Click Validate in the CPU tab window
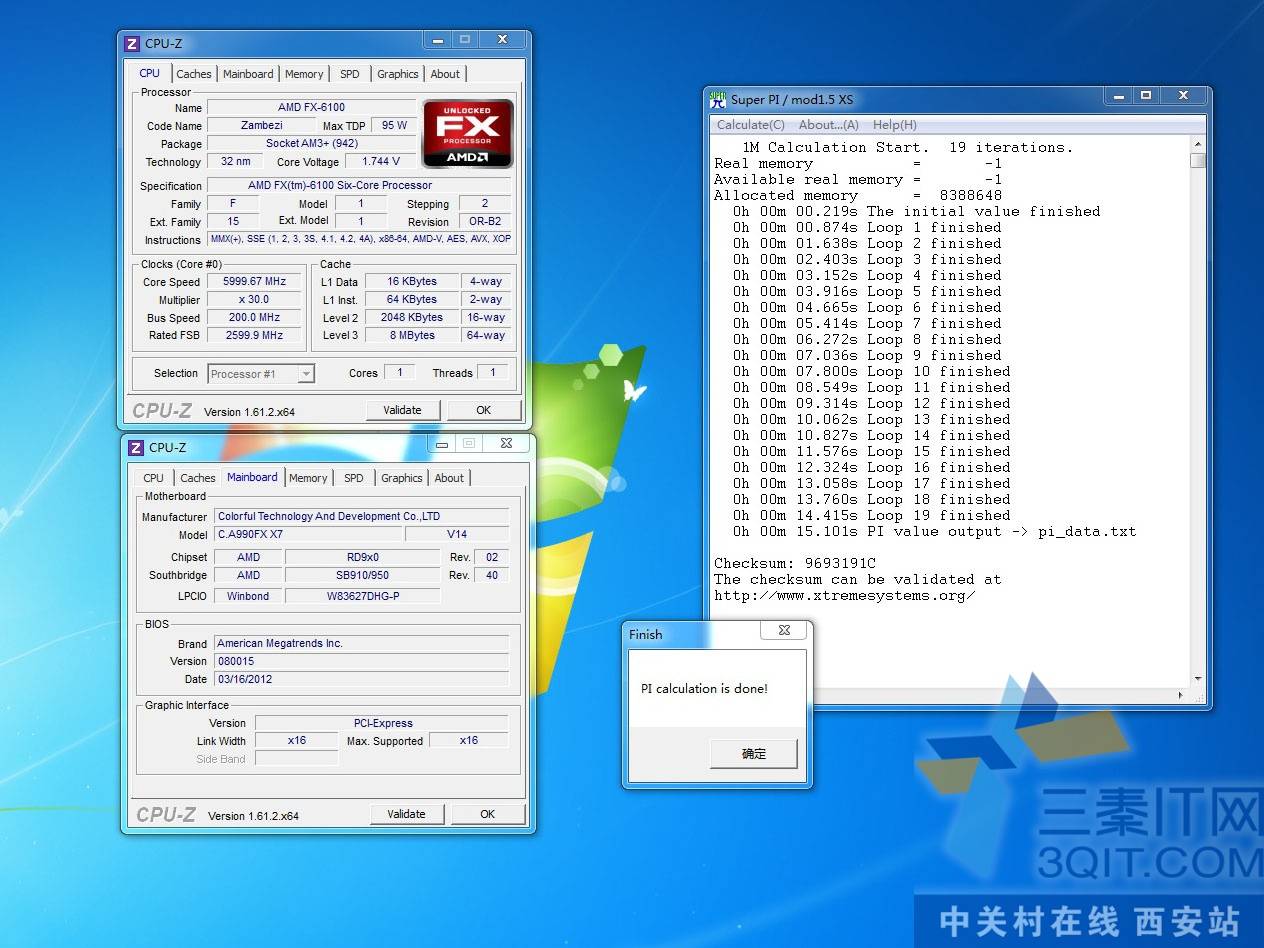The width and height of the screenshot is (1264, 948). pos(402,410)
